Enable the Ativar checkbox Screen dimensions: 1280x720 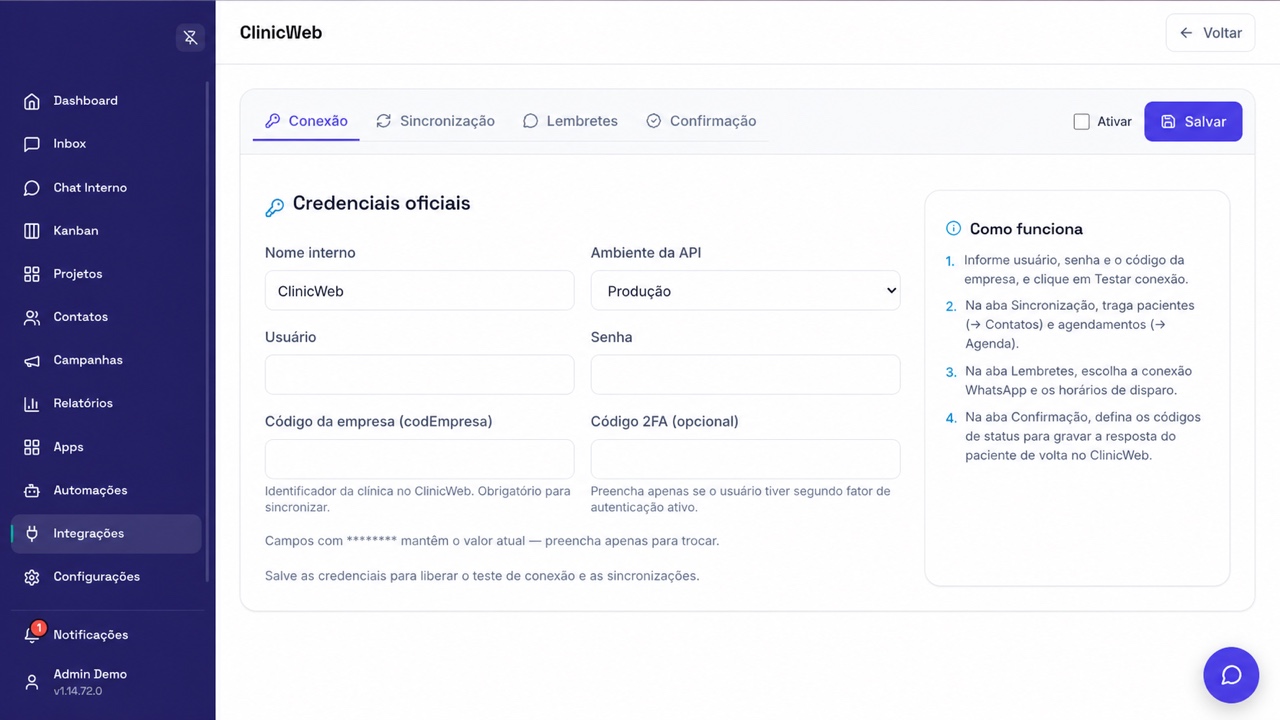(1081, 121)
